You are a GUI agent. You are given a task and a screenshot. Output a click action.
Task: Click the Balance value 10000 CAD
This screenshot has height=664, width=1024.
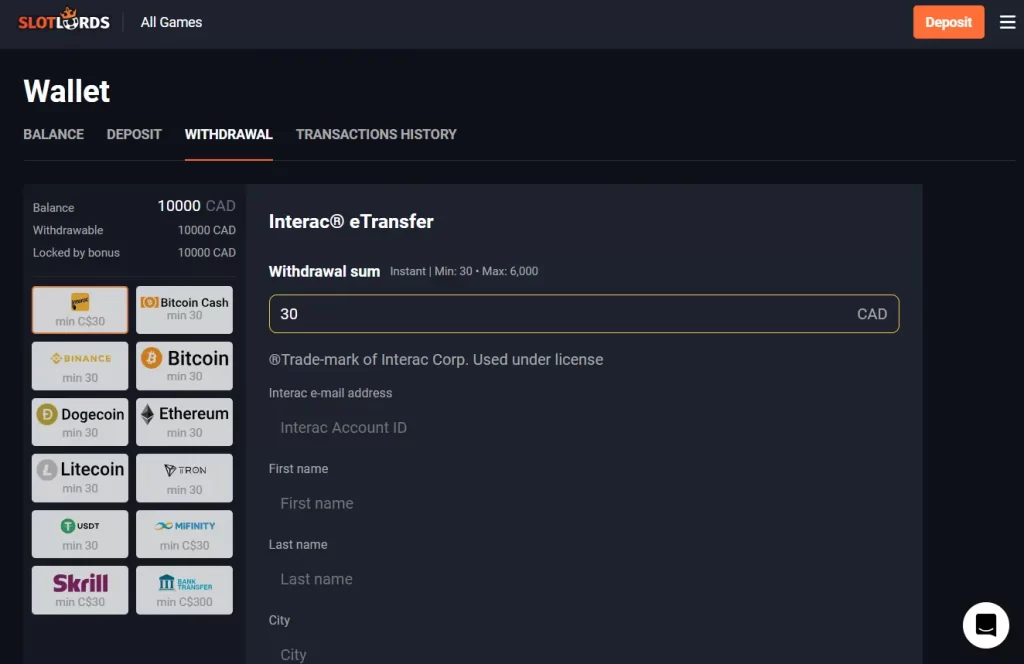[196, 206]
